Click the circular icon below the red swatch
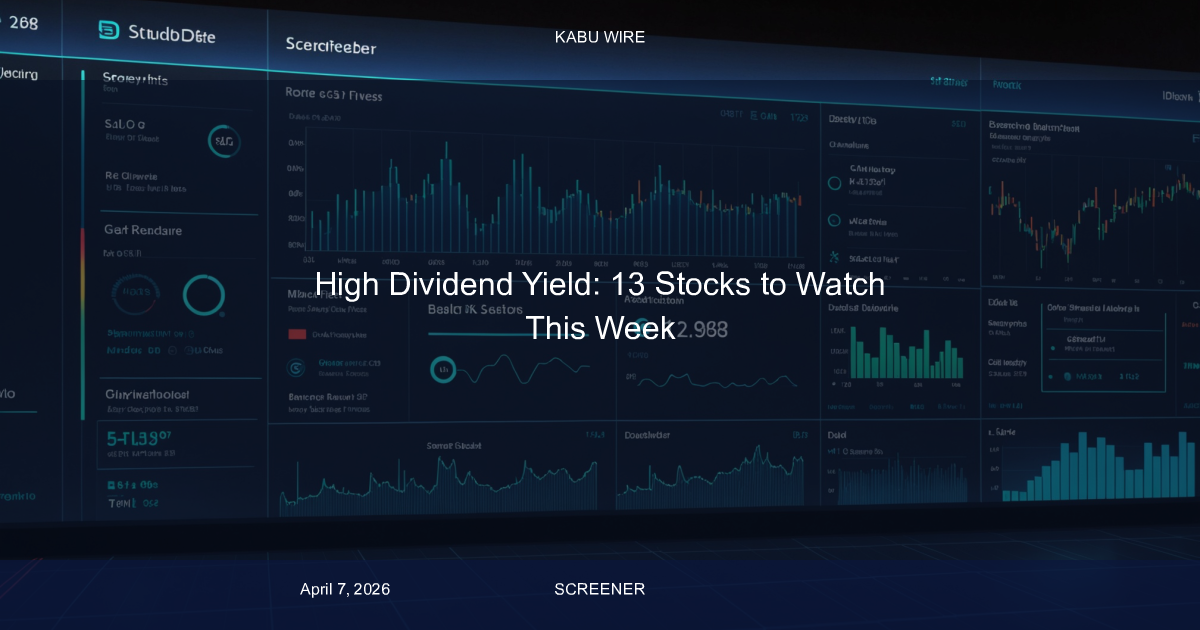 click(x=296, y=367)
